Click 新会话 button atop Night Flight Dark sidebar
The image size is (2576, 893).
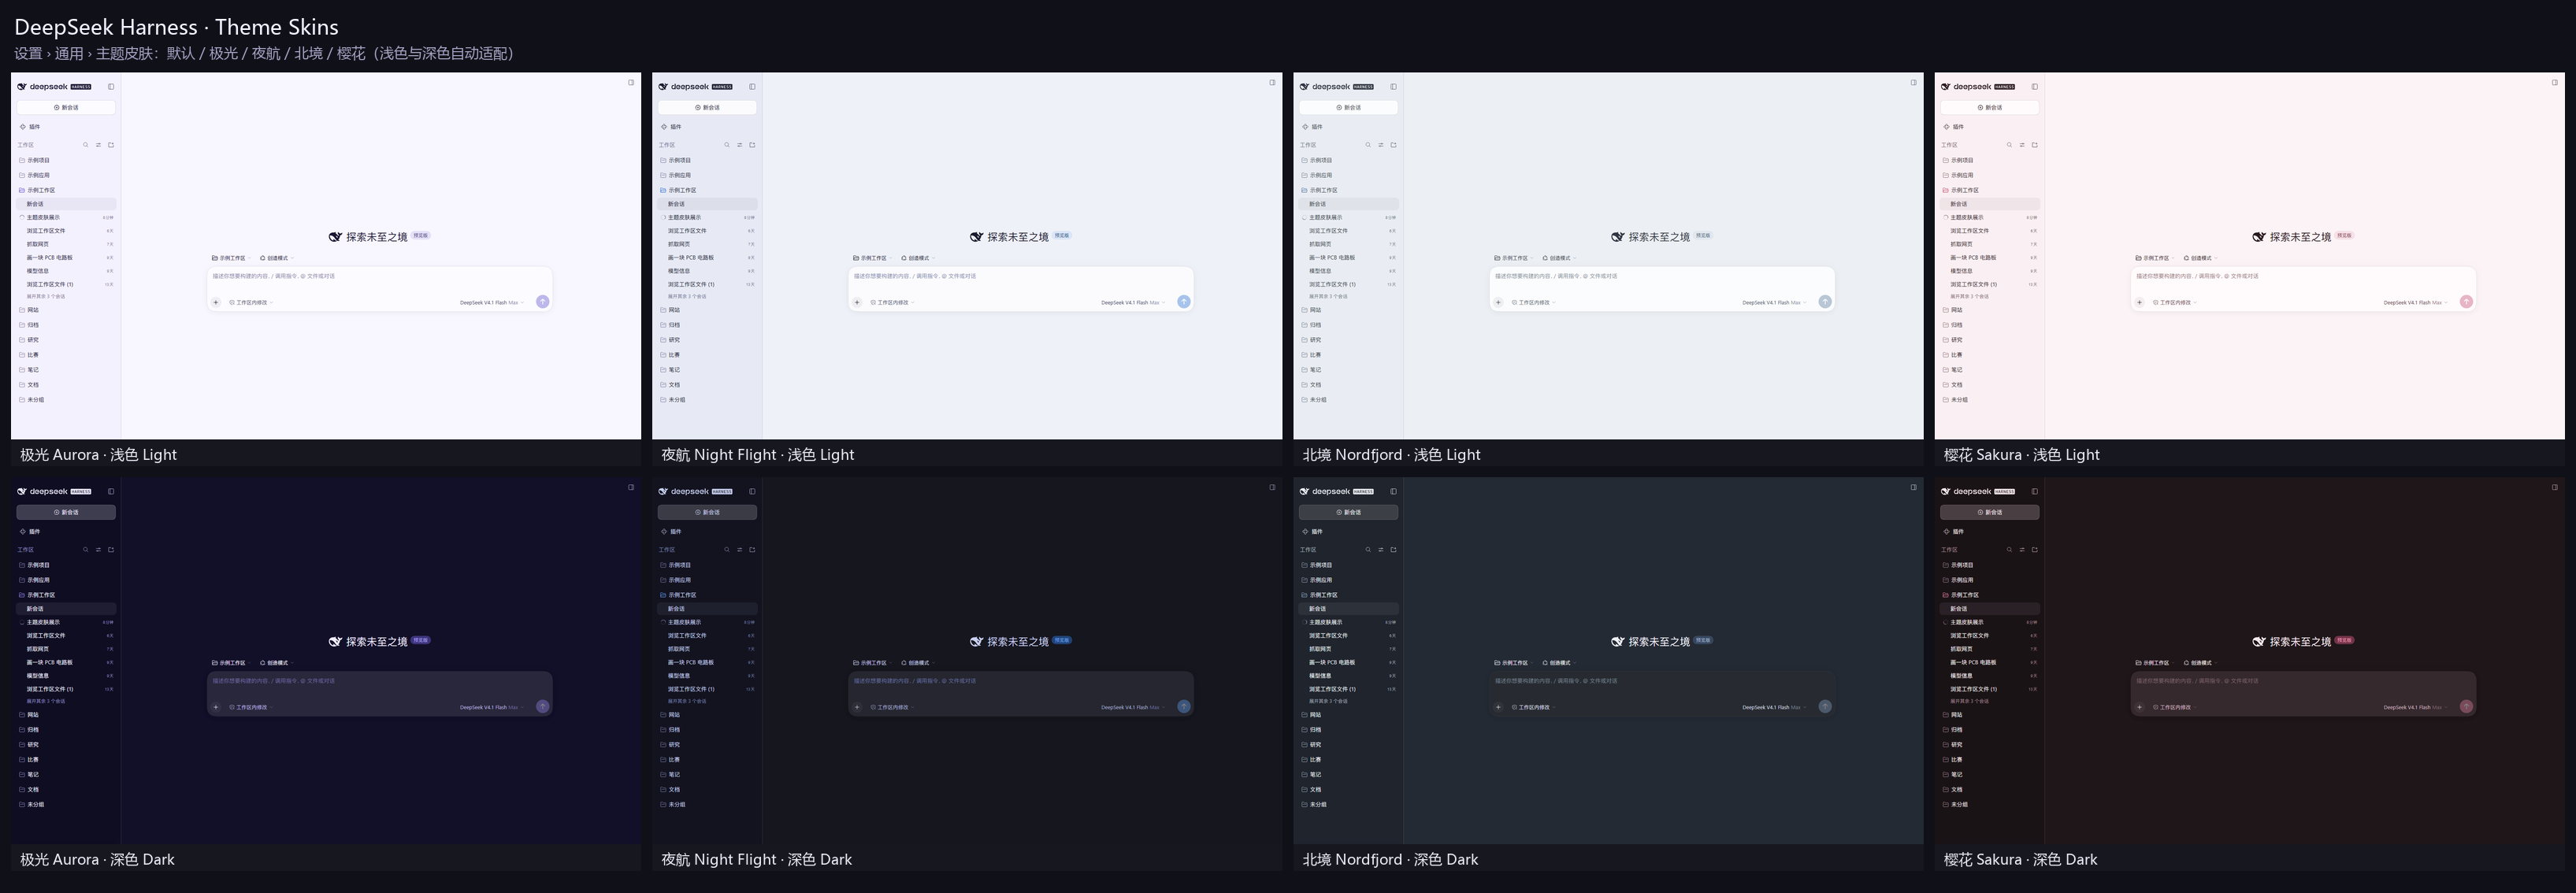[x=707, y=512]
